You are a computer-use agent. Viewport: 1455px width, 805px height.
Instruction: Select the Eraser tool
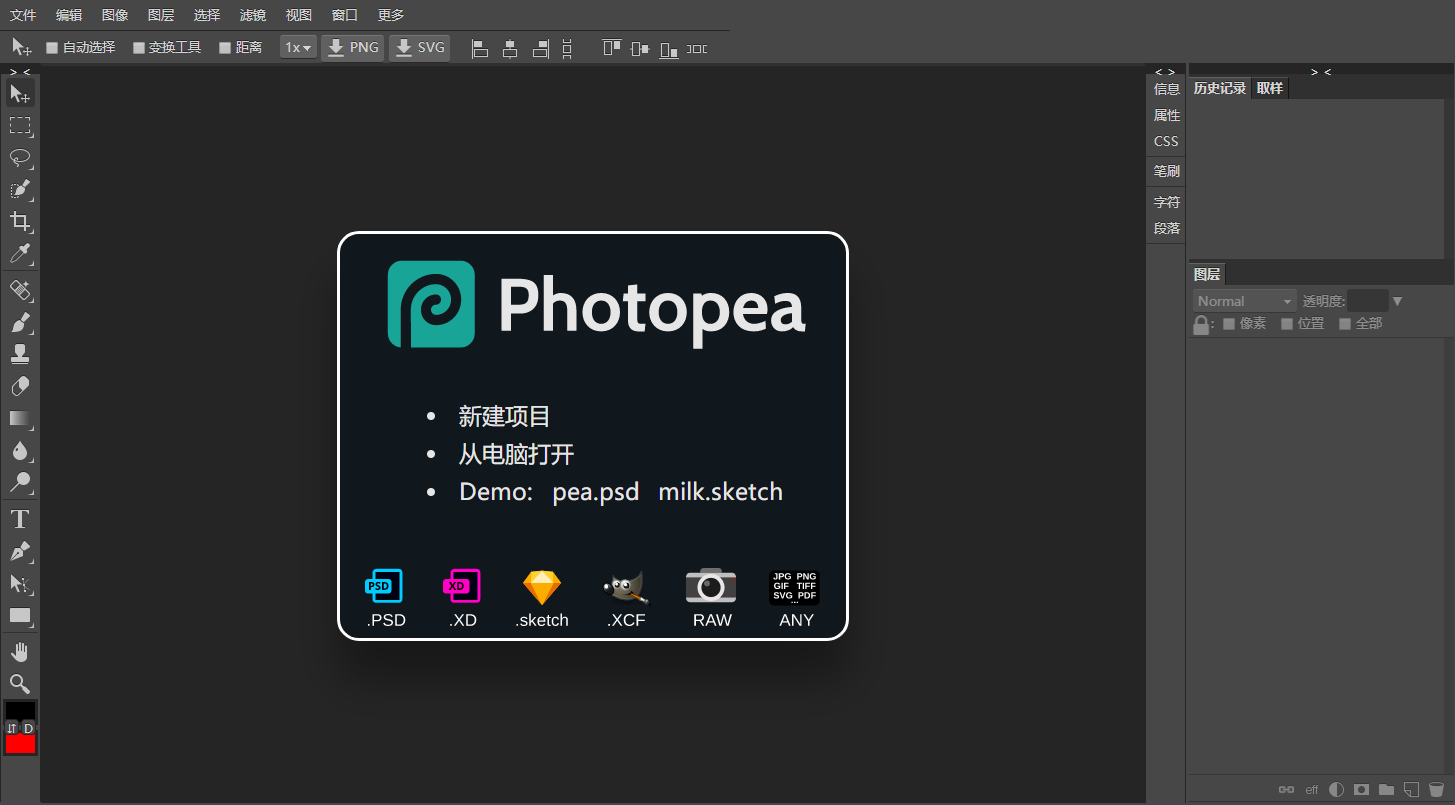coord(20,386)
